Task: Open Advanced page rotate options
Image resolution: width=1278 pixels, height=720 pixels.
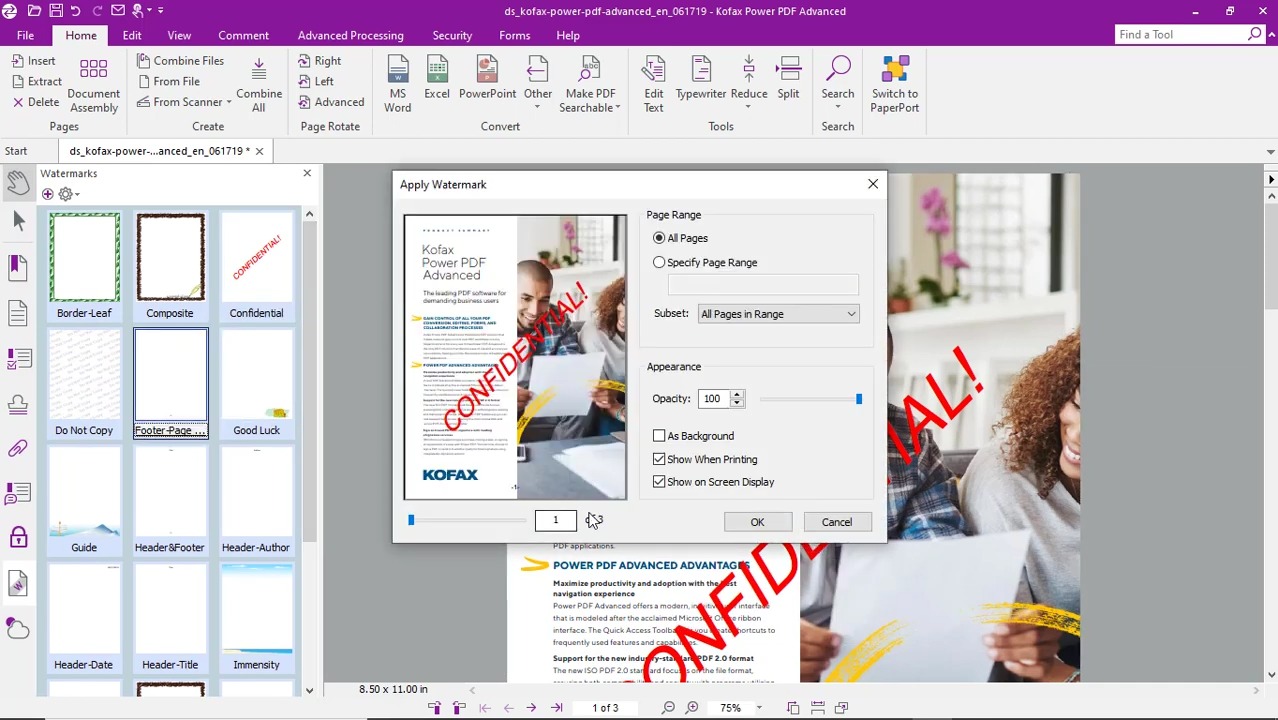Action: click(x=331, y=102)
